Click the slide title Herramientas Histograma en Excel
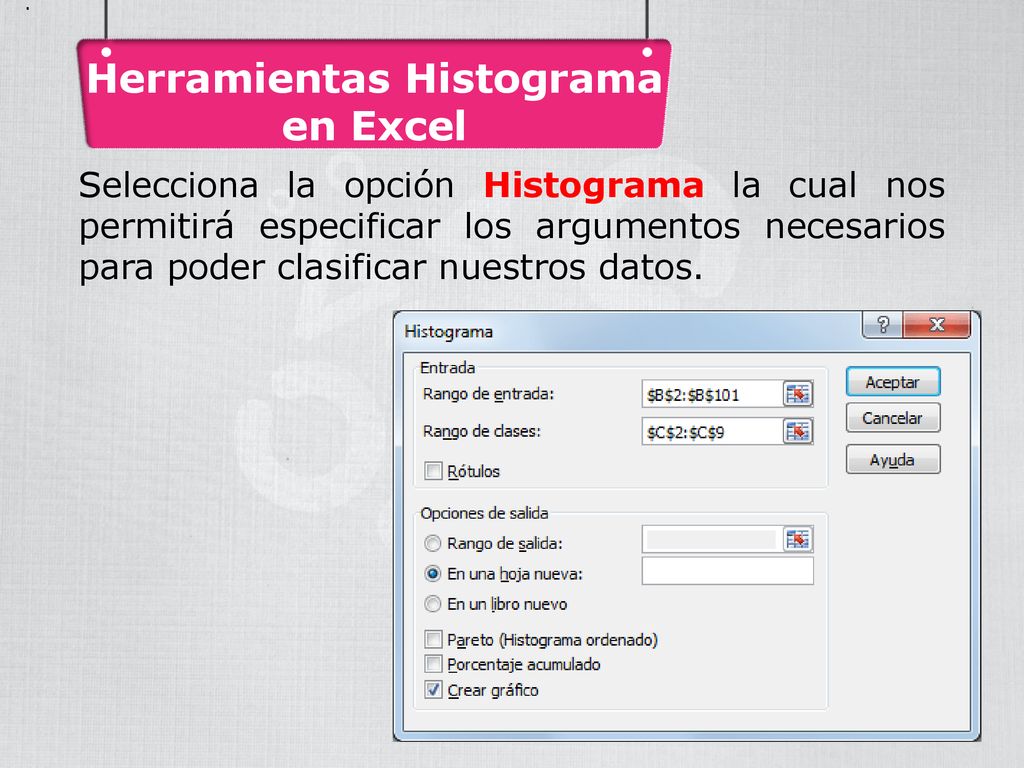 [x=374, y=101]
